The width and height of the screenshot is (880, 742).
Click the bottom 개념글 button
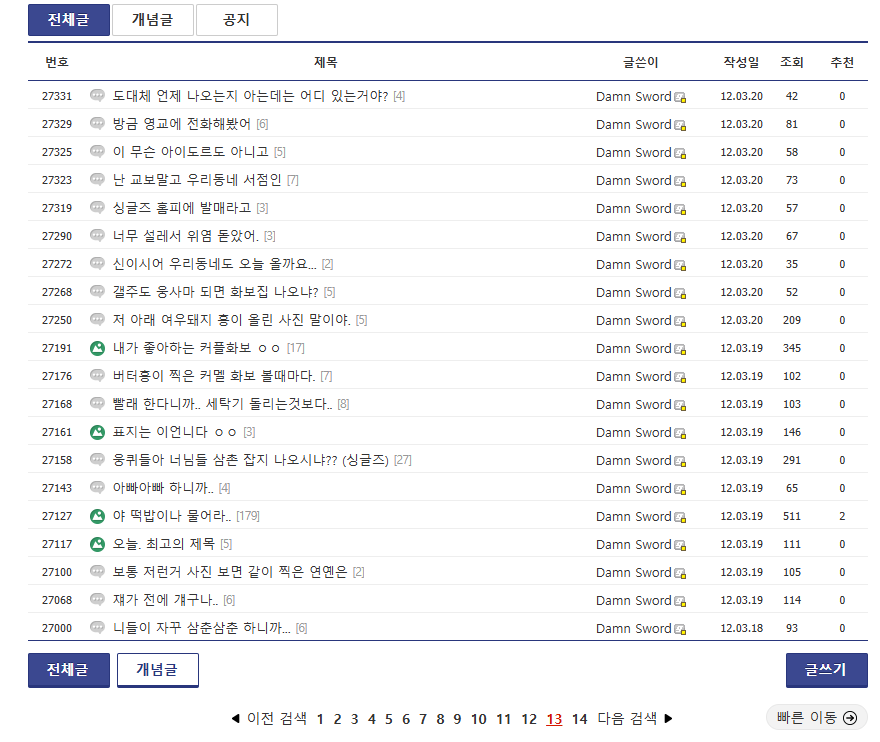pos(157,670)
